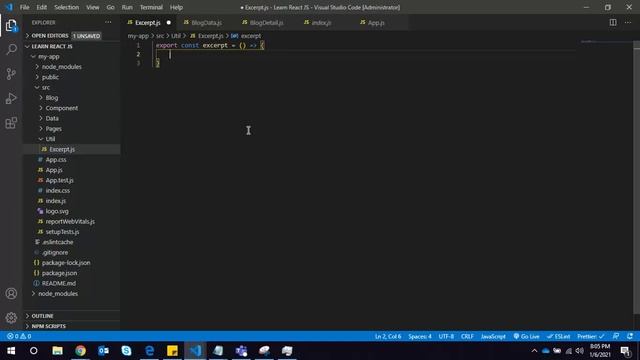Open Skype from taskbar
Image resolution: width=640 pixels, height=360 pixels.
click(x=126, y=351)
